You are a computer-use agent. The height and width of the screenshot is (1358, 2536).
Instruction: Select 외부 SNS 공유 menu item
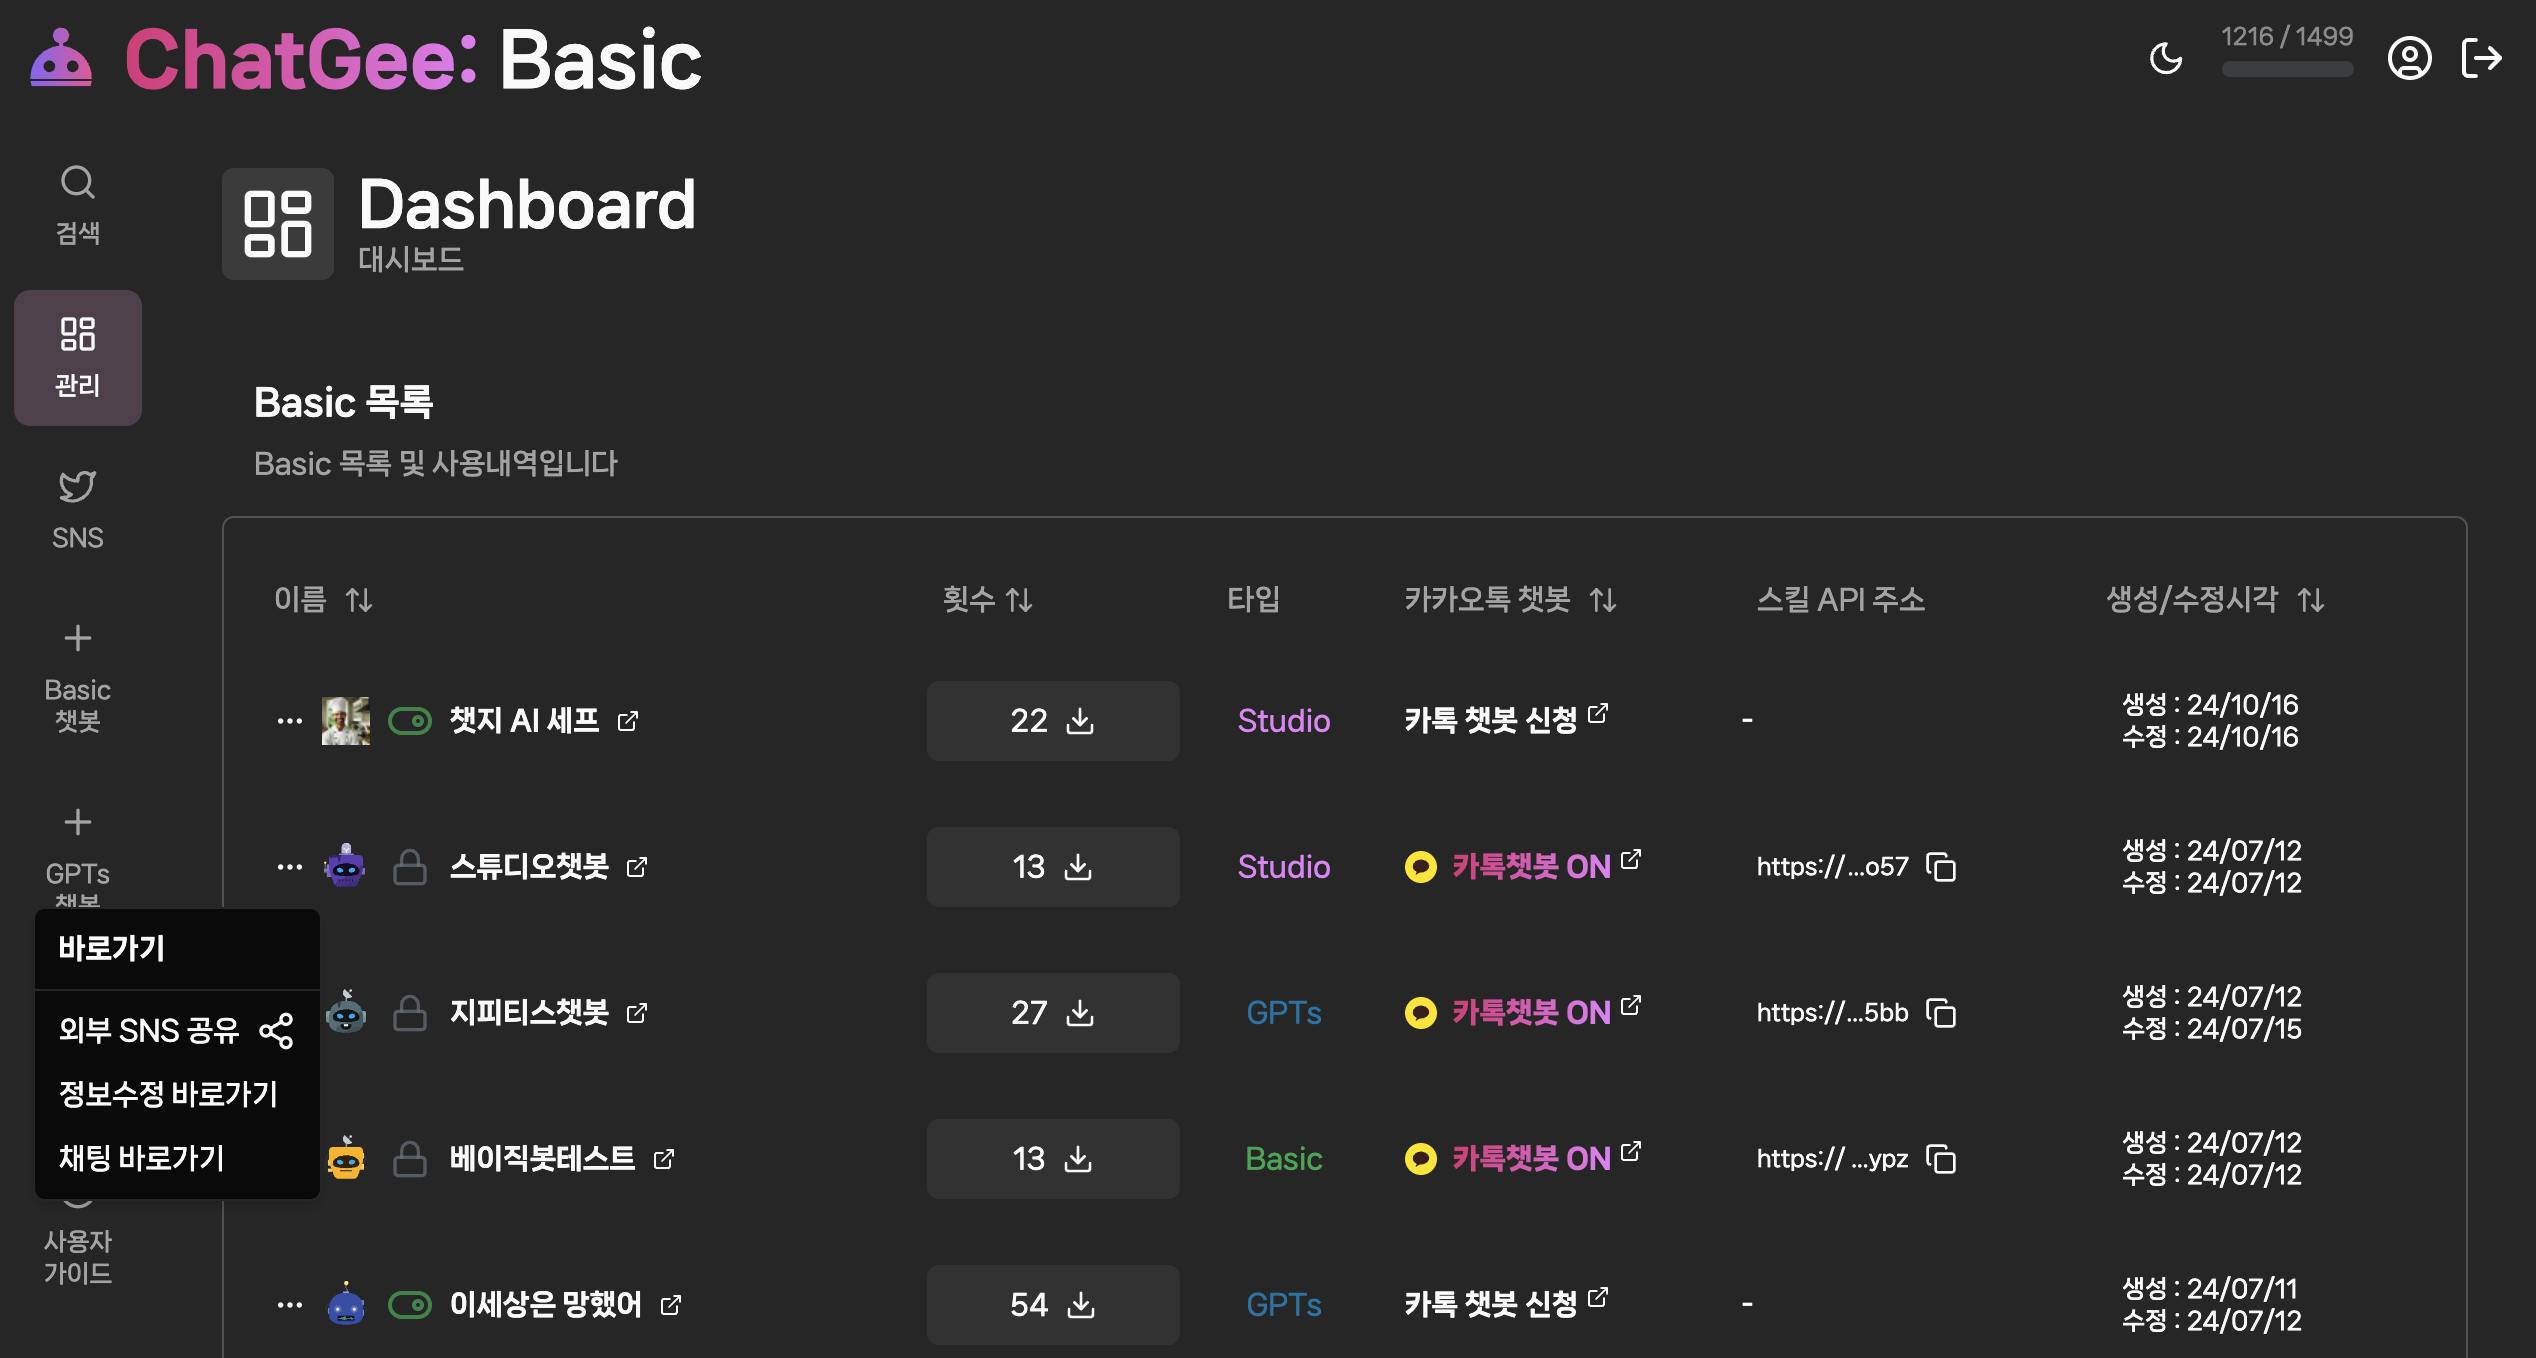176,1030
